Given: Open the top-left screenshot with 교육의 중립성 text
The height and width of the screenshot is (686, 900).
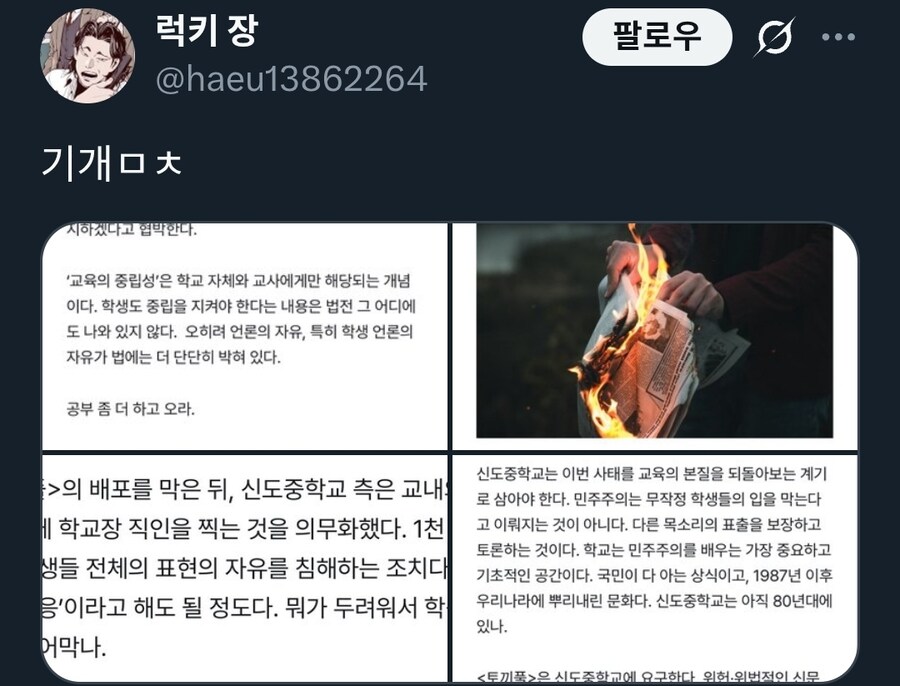Looking at the screenshot, I should [x=245, y=336].
